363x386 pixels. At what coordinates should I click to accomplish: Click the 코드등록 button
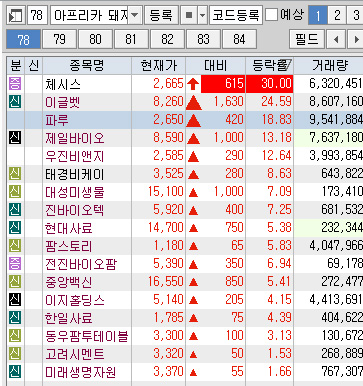[236, 15]
